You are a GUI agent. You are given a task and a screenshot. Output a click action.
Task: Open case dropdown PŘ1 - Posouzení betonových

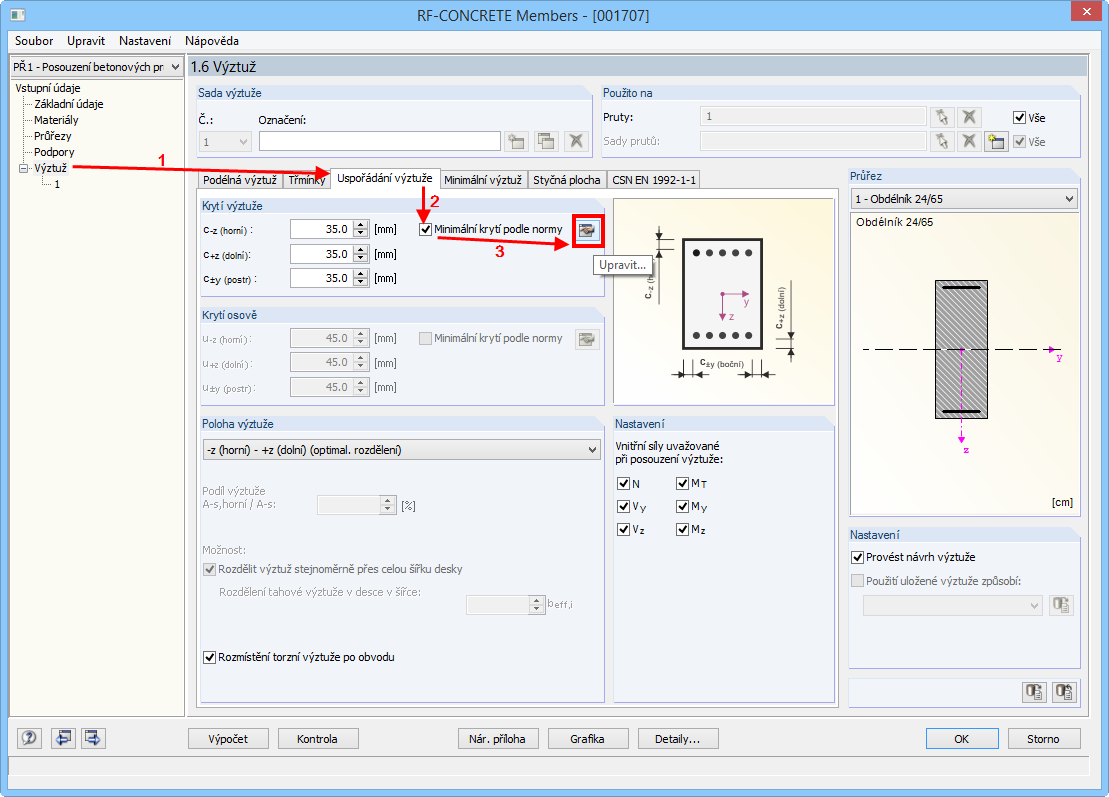(x=97, y=66)
